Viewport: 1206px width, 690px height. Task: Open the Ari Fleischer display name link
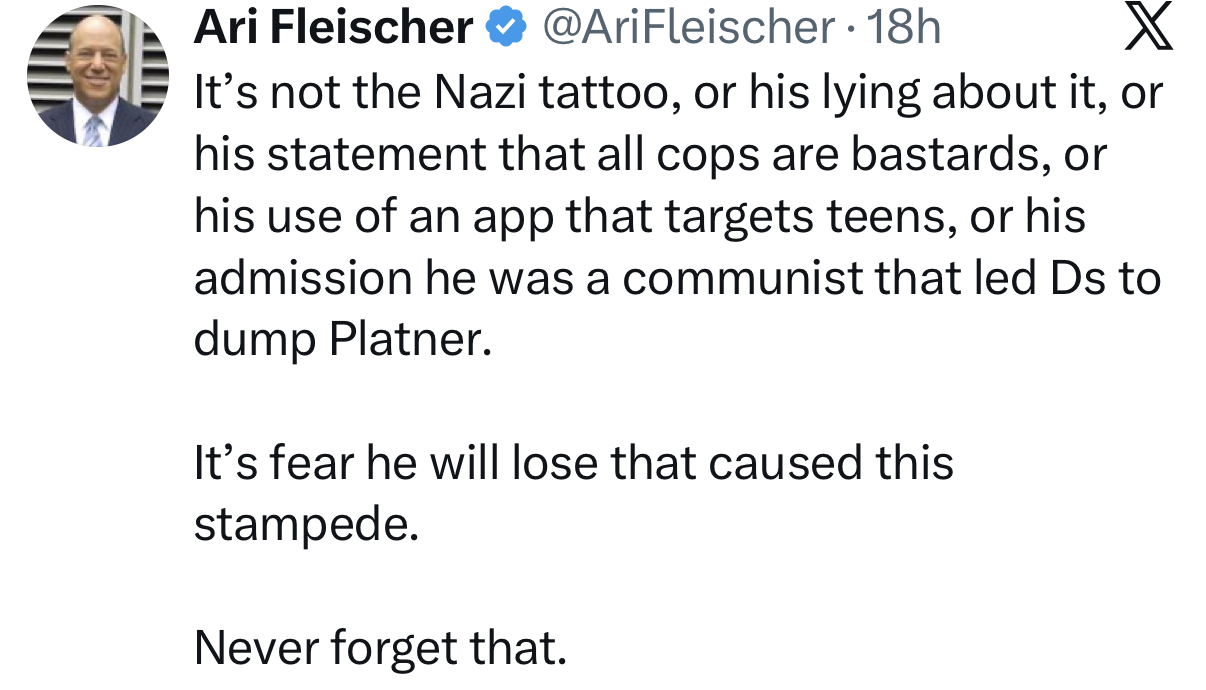click(334, 28)
